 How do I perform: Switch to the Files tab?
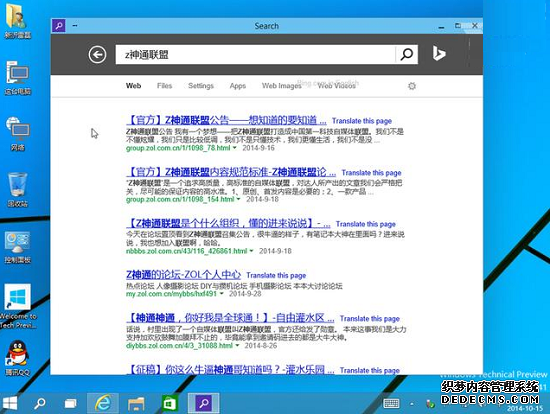tap(164, 86)
